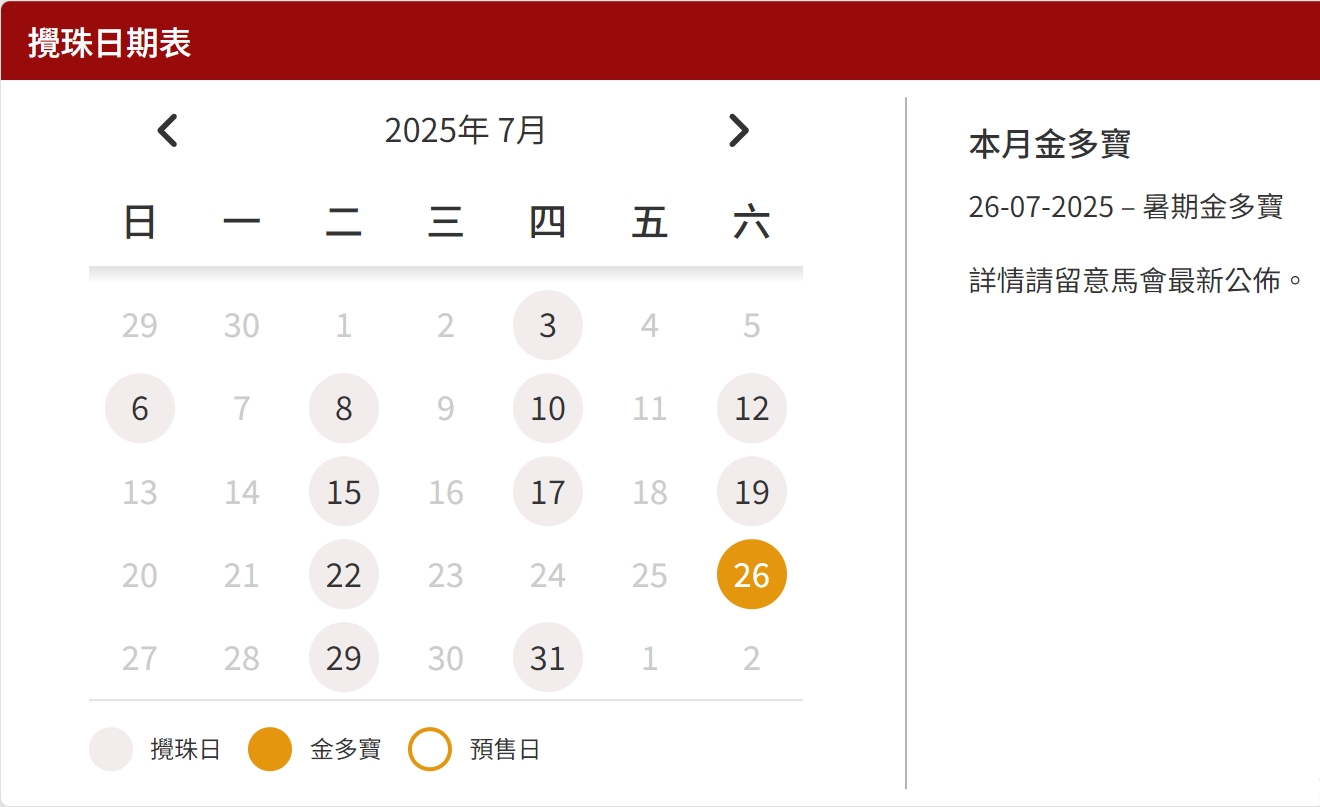Click greyed date 23 in the calendar
1320x807 pixels.
(x=446, y=575)
